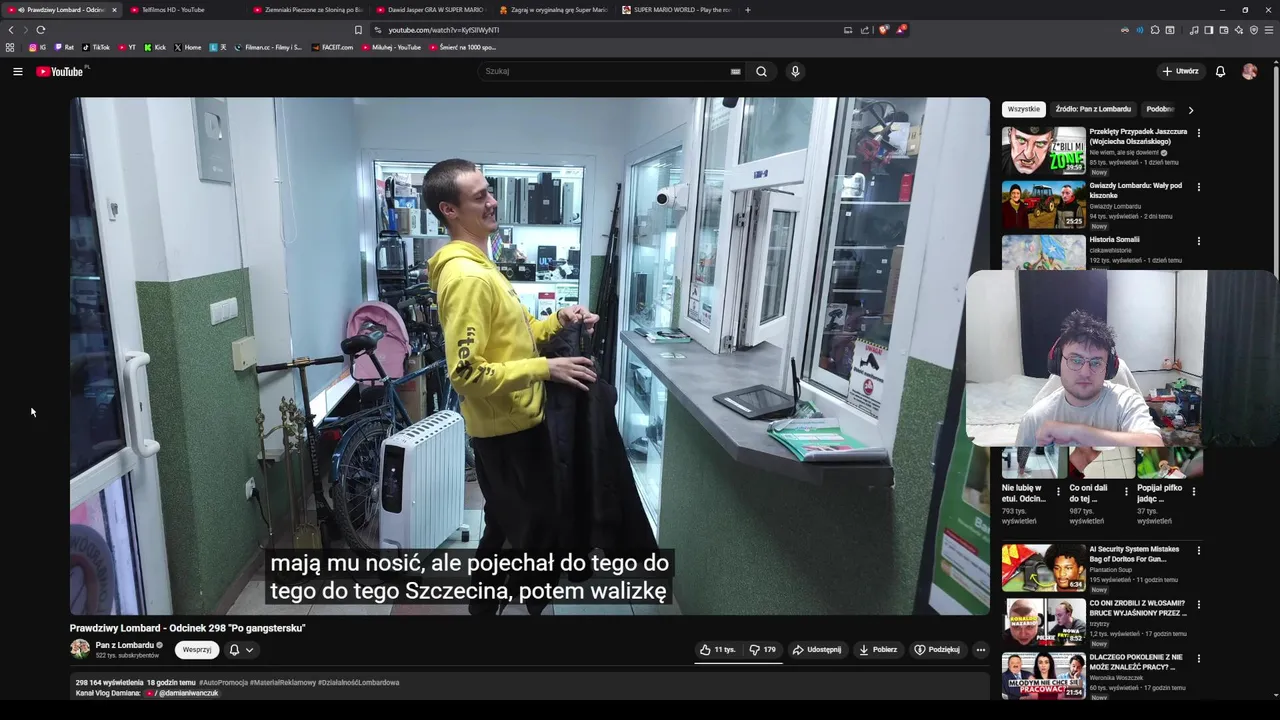Open options for DLACZEGO POKOLENIE Z video

coord(1199,658)
